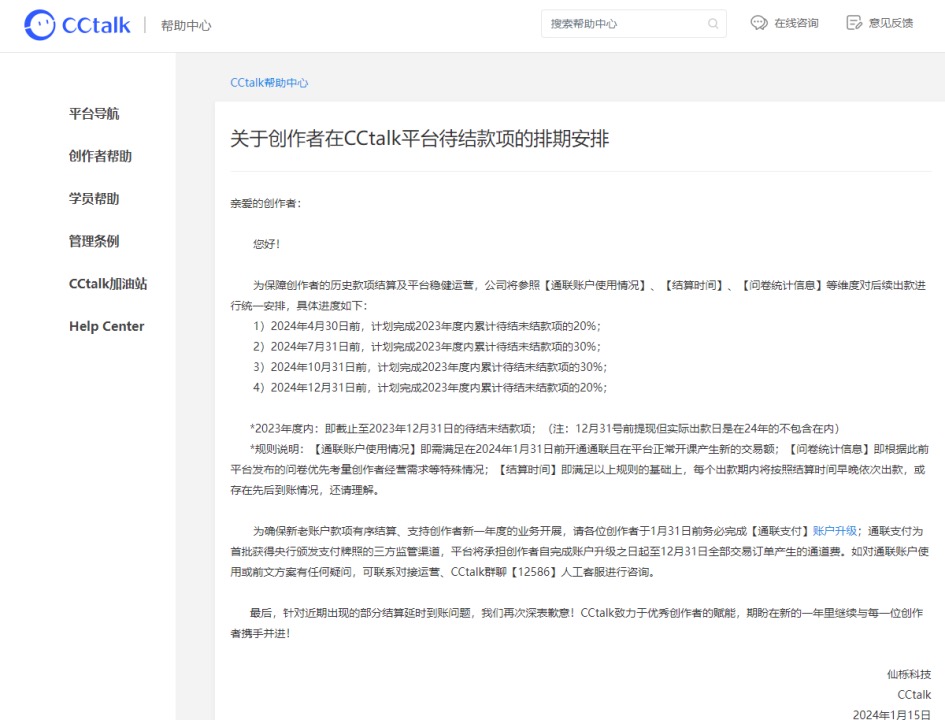Open 管理条例 in the sidebar

[x=94, y=241]
